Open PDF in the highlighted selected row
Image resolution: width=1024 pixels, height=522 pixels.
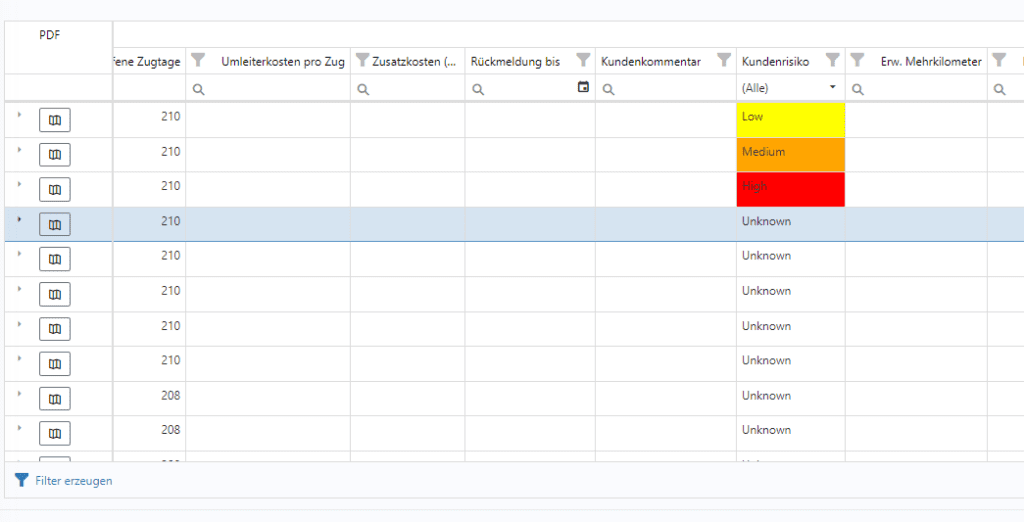pos(55,225)
